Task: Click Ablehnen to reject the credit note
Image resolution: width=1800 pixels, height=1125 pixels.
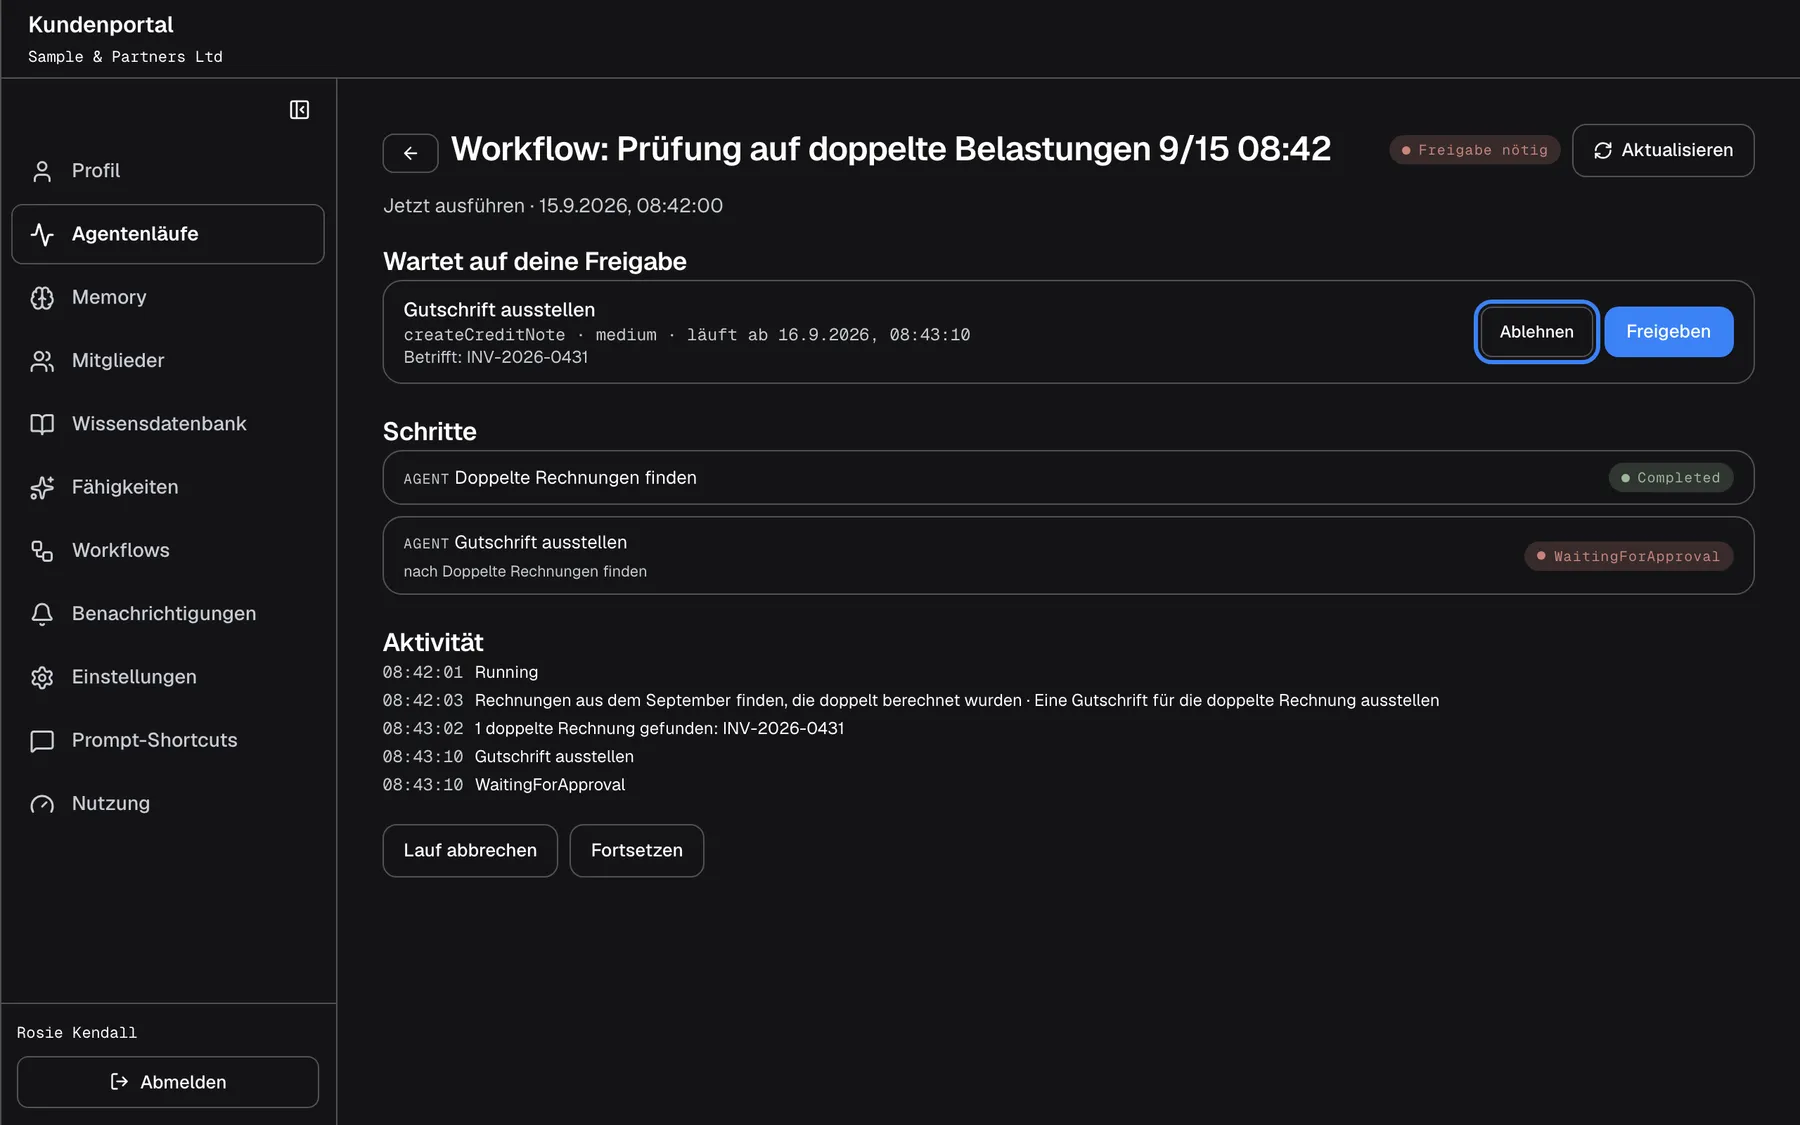Action: click(1536, 332)
